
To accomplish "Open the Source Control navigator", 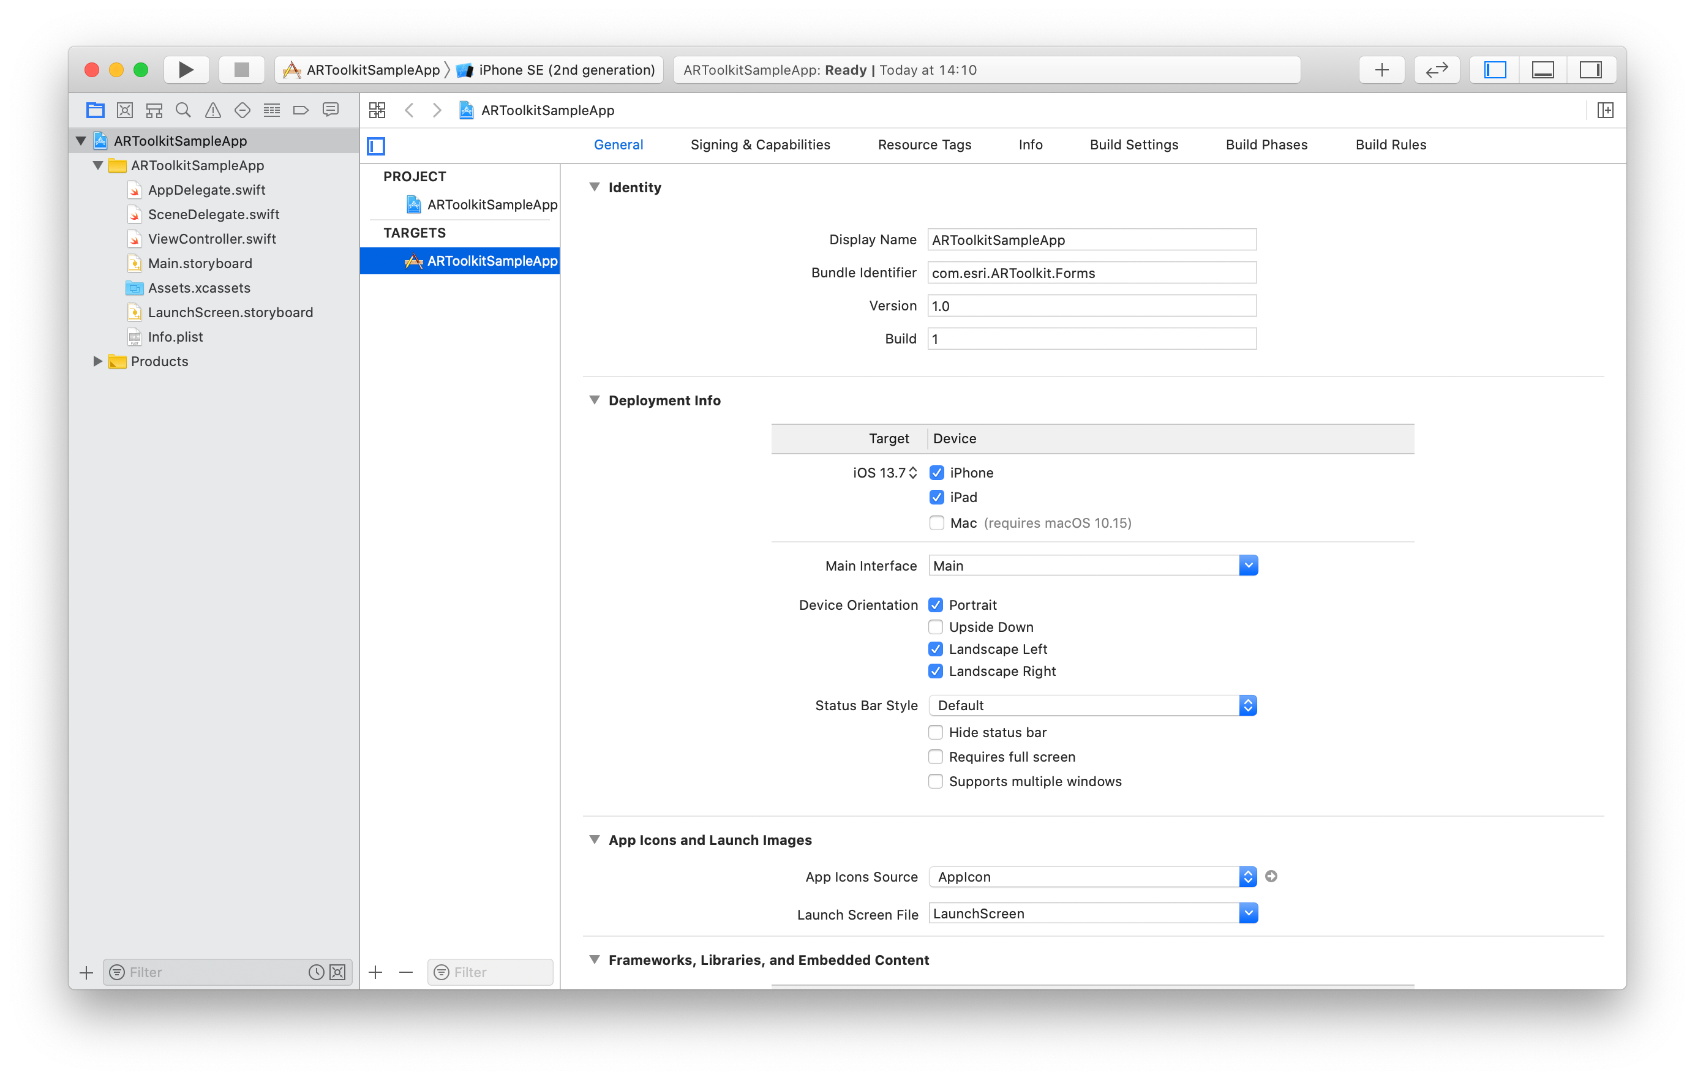I will pos(125,110).
